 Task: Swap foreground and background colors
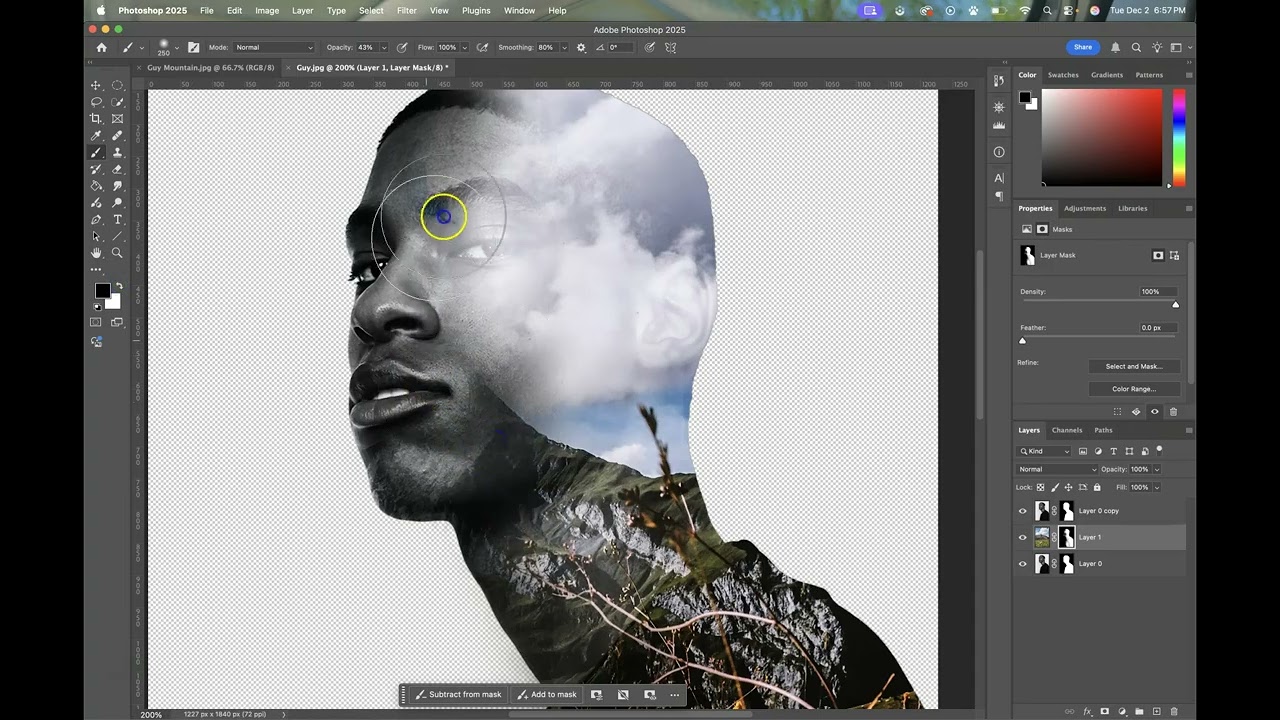click(x=118, y=286)
